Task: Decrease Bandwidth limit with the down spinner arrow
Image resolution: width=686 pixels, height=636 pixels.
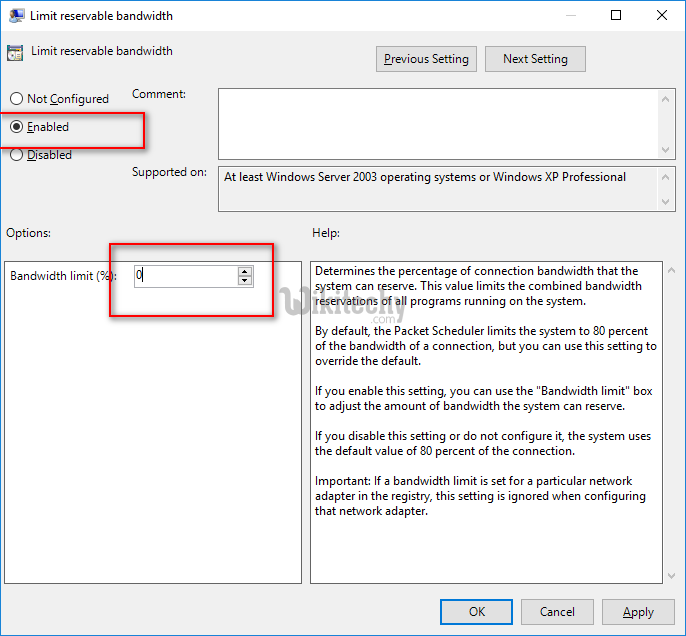Action: pyautogui.click(x=245, y=281)
